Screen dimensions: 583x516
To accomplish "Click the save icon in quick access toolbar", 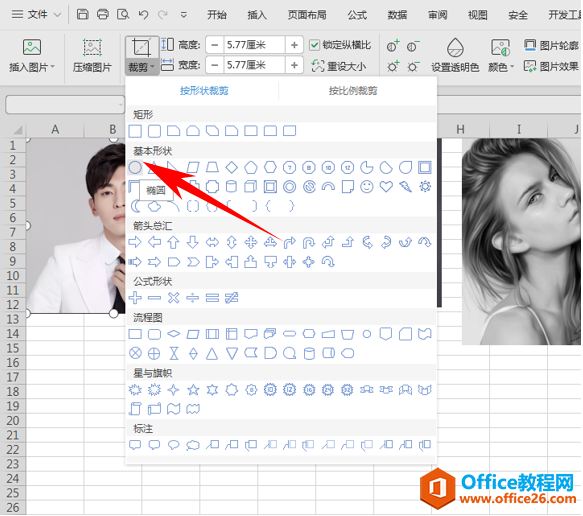I will 82,14.
